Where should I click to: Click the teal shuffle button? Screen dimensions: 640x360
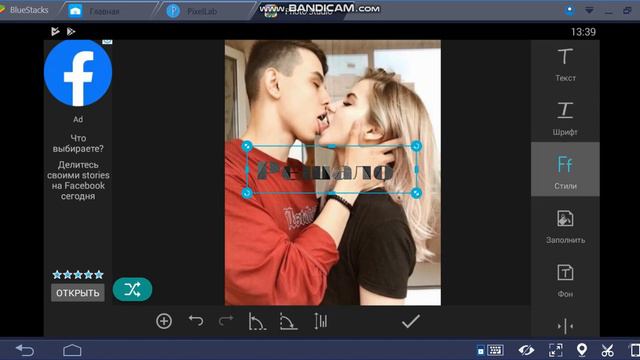132,289
